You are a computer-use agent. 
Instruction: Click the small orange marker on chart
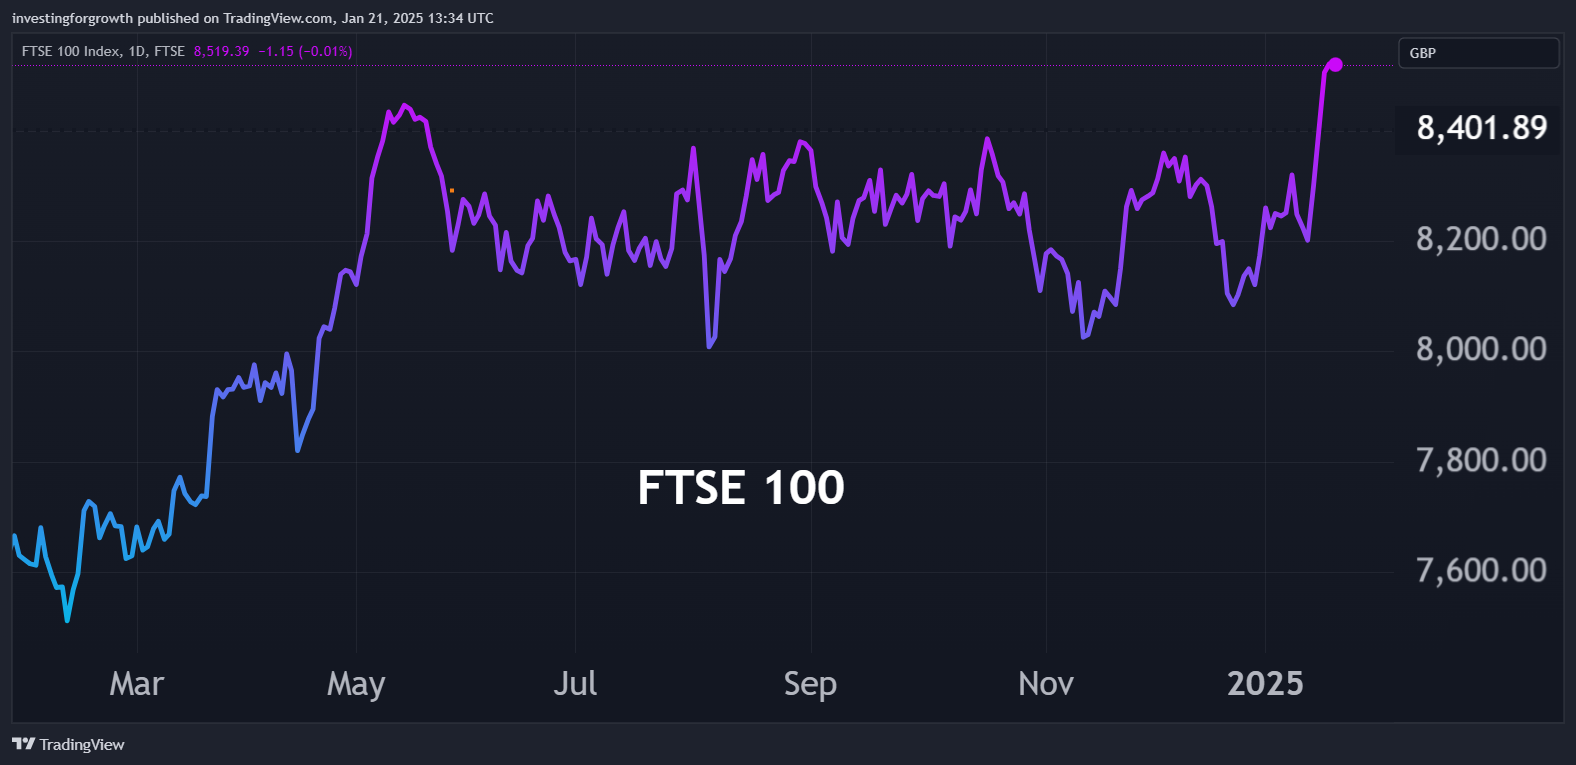click(x=452, y=190)
